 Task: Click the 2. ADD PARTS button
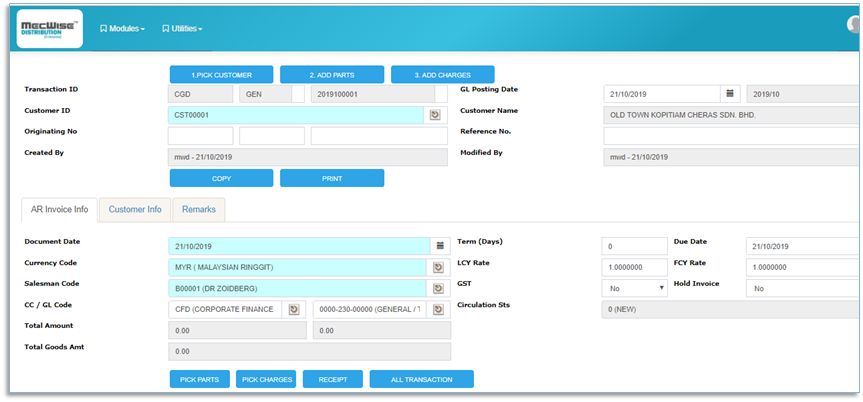pyautogui.click(x=332, y=75)
